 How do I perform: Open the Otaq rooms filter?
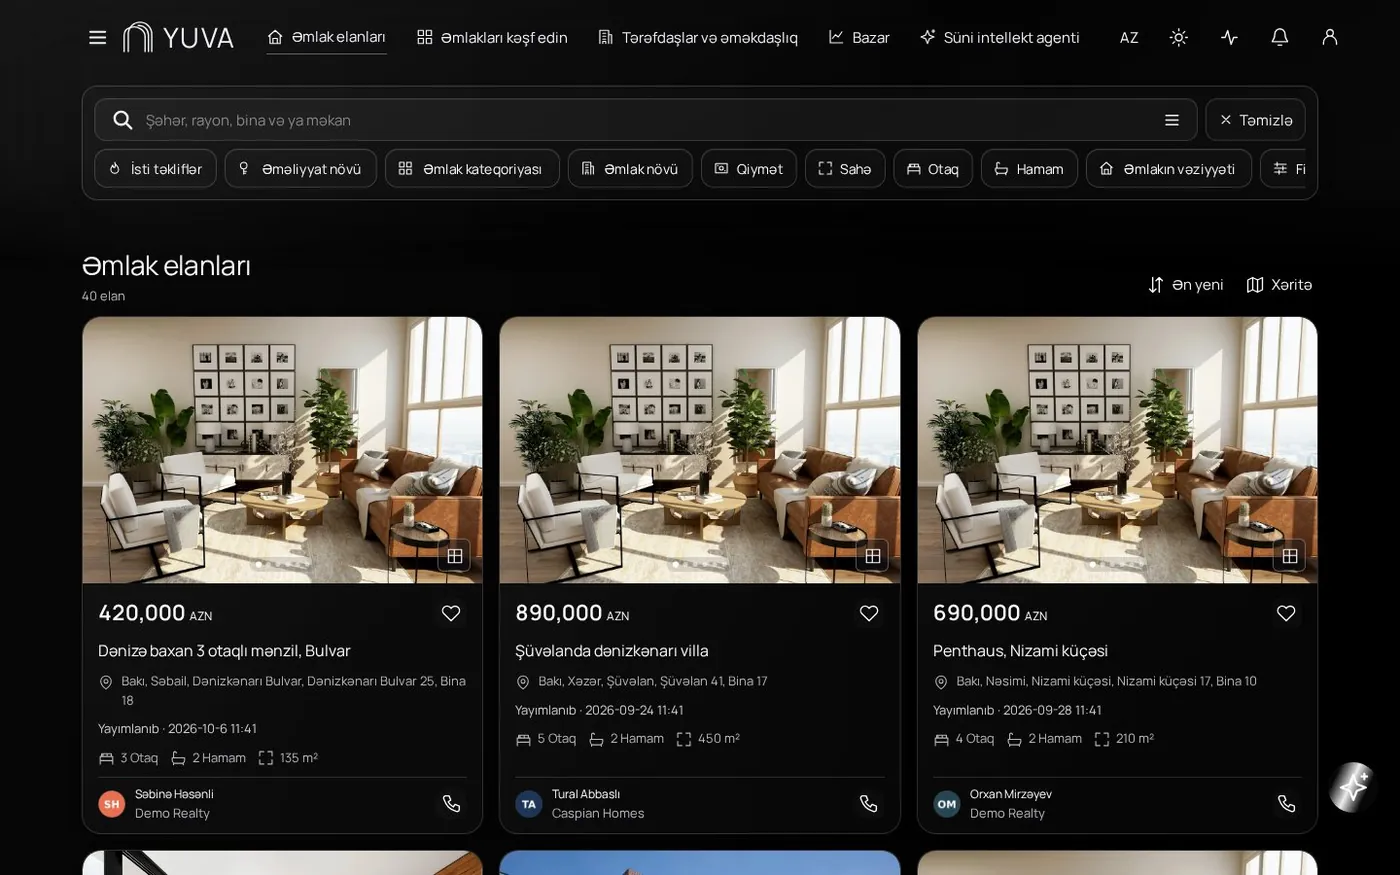[x=933, y=169]
